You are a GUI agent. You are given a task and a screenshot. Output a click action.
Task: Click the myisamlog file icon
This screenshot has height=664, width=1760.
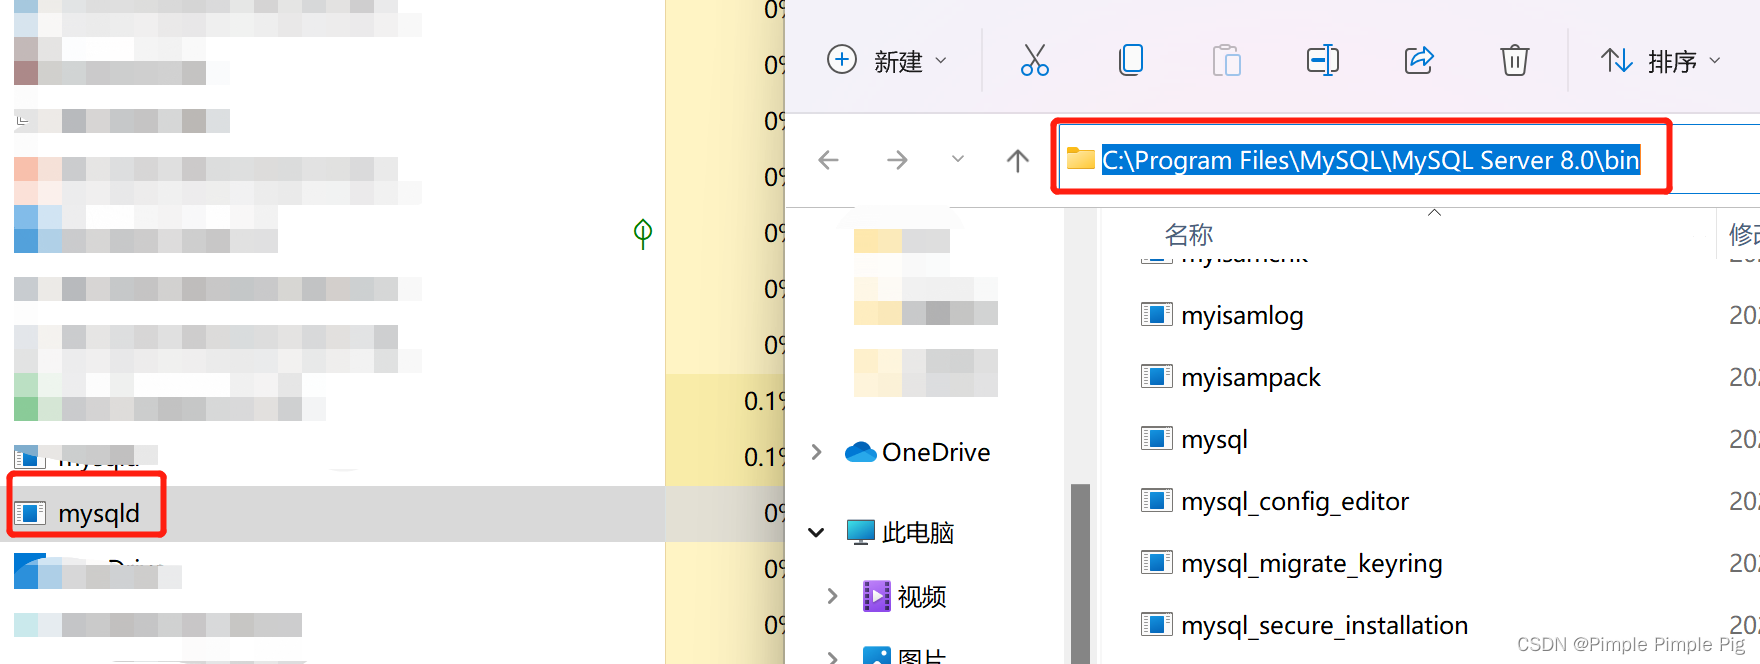point(1156,314)
